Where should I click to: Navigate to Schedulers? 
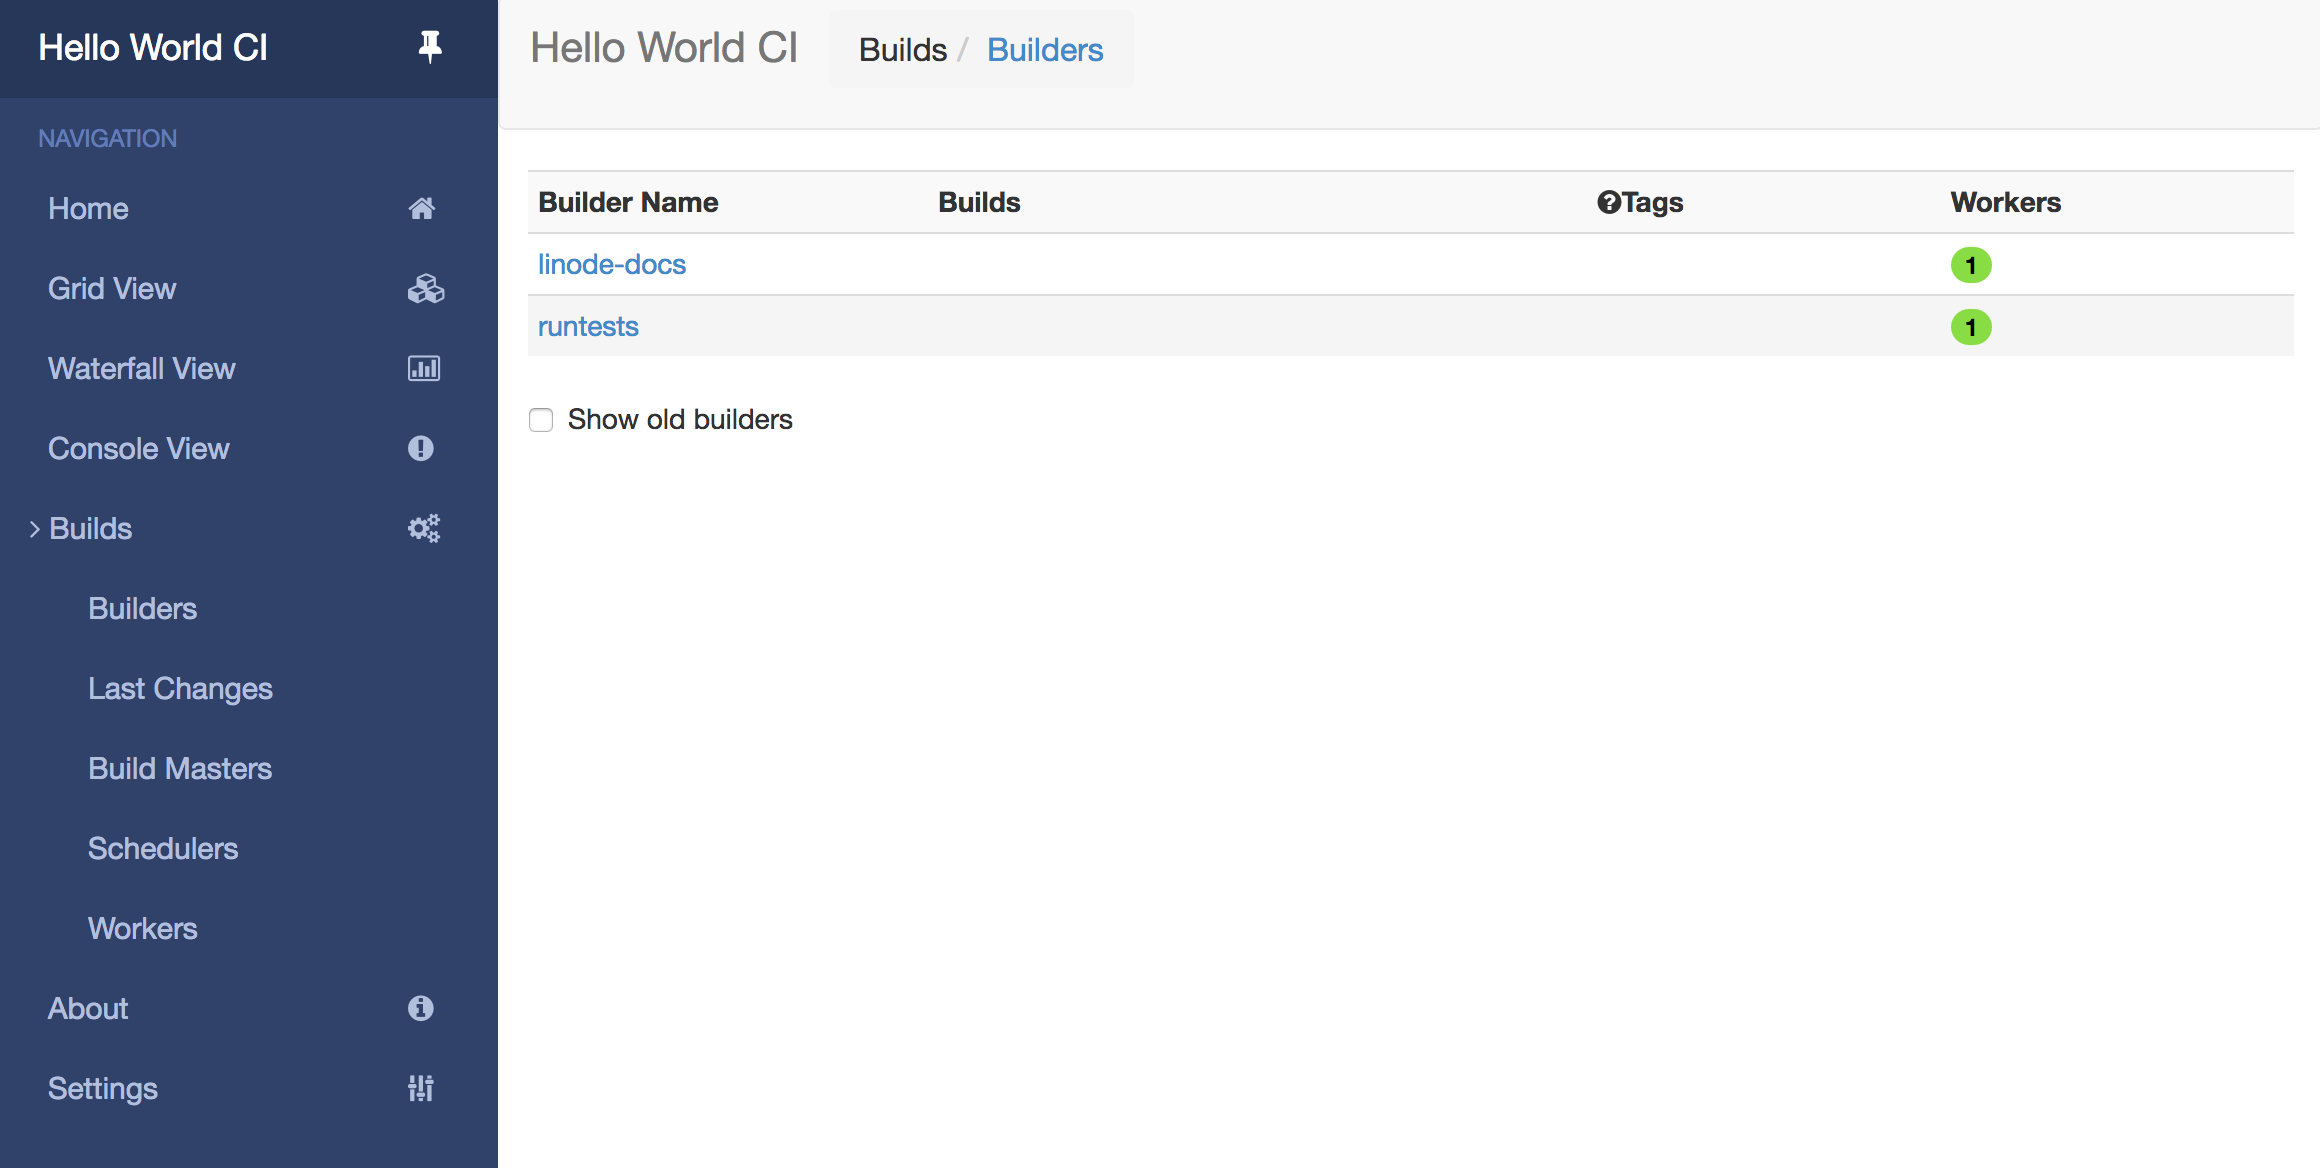pos(163,848)
